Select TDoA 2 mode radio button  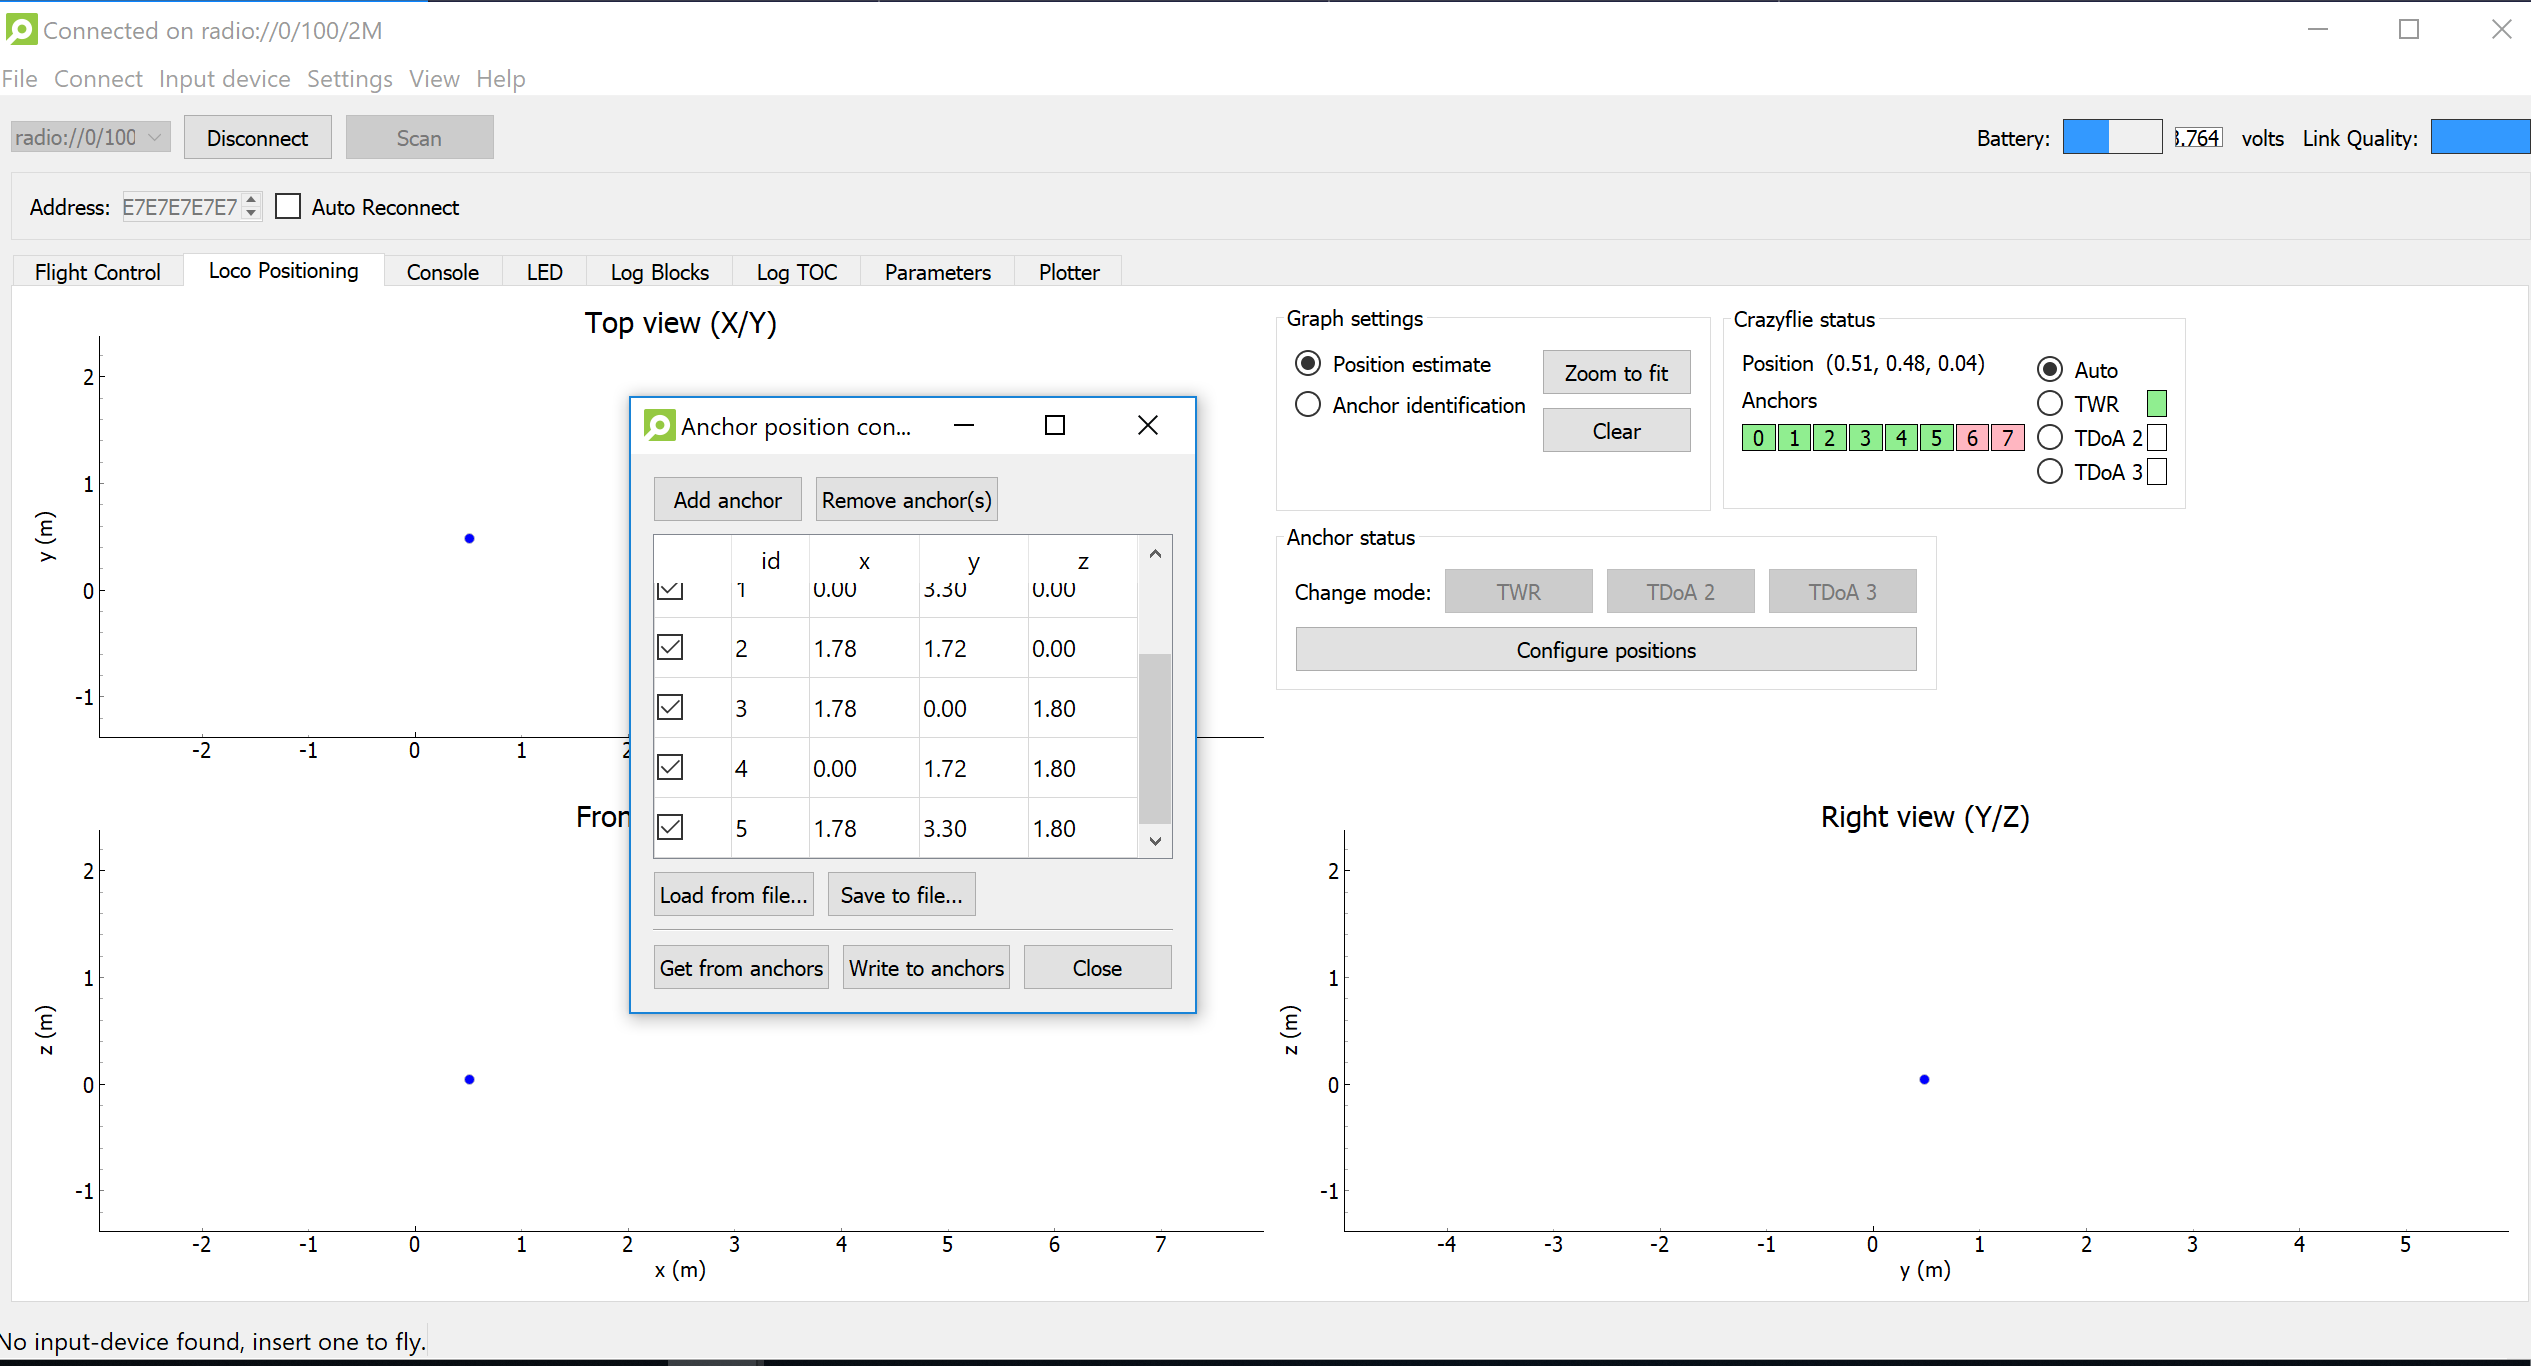click(x=2050, y=438)
